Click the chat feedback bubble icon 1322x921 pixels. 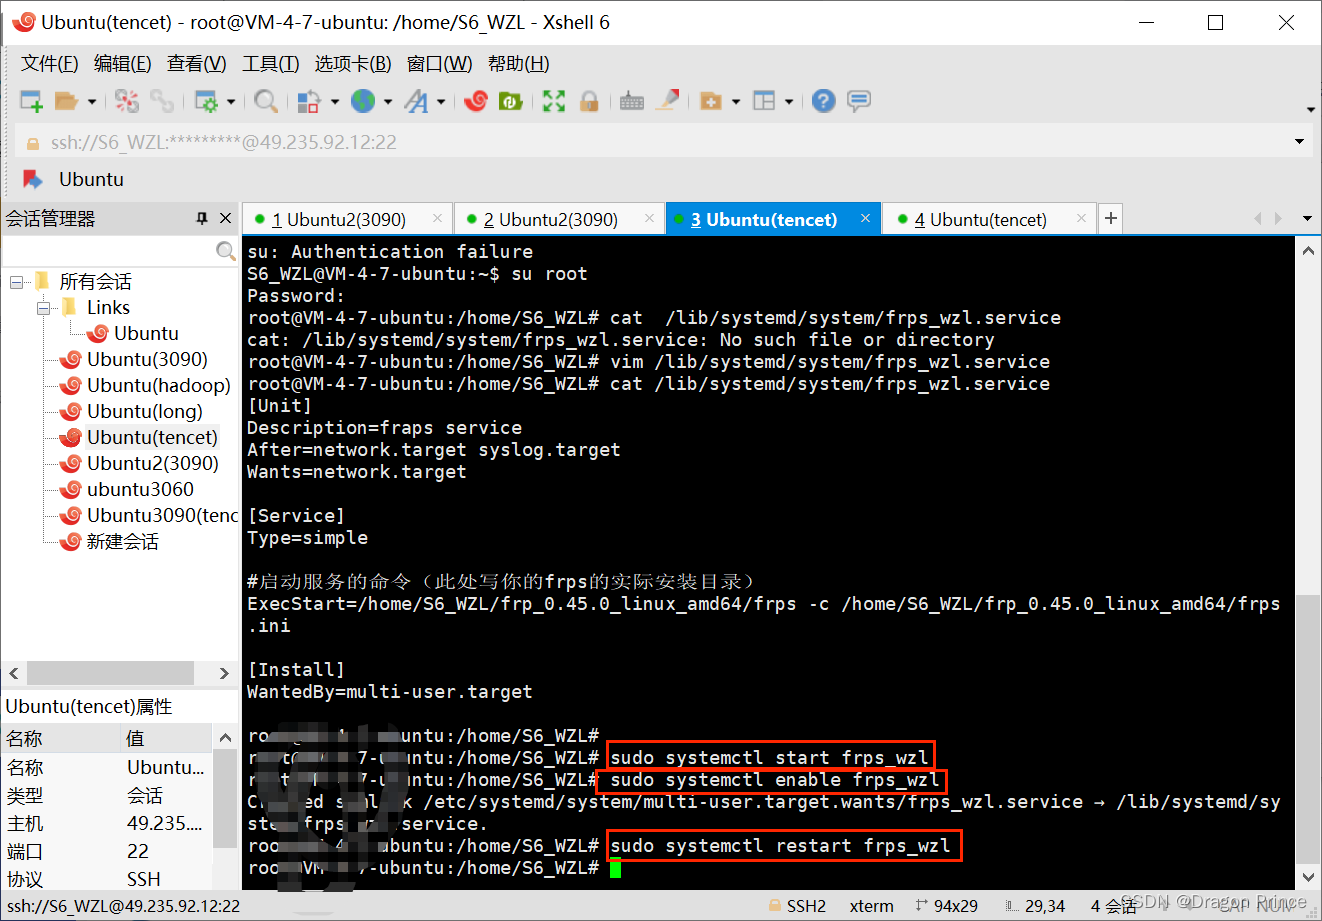(x=858, y=101)
